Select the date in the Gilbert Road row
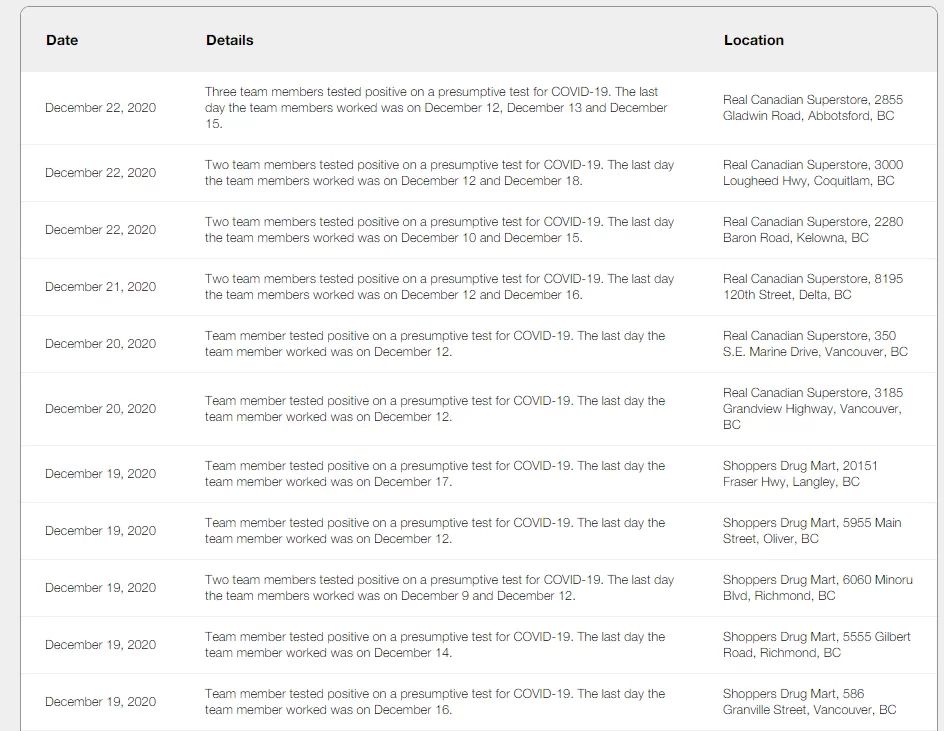This screenshot has height=731, width=944. click(x=101, y=645)
